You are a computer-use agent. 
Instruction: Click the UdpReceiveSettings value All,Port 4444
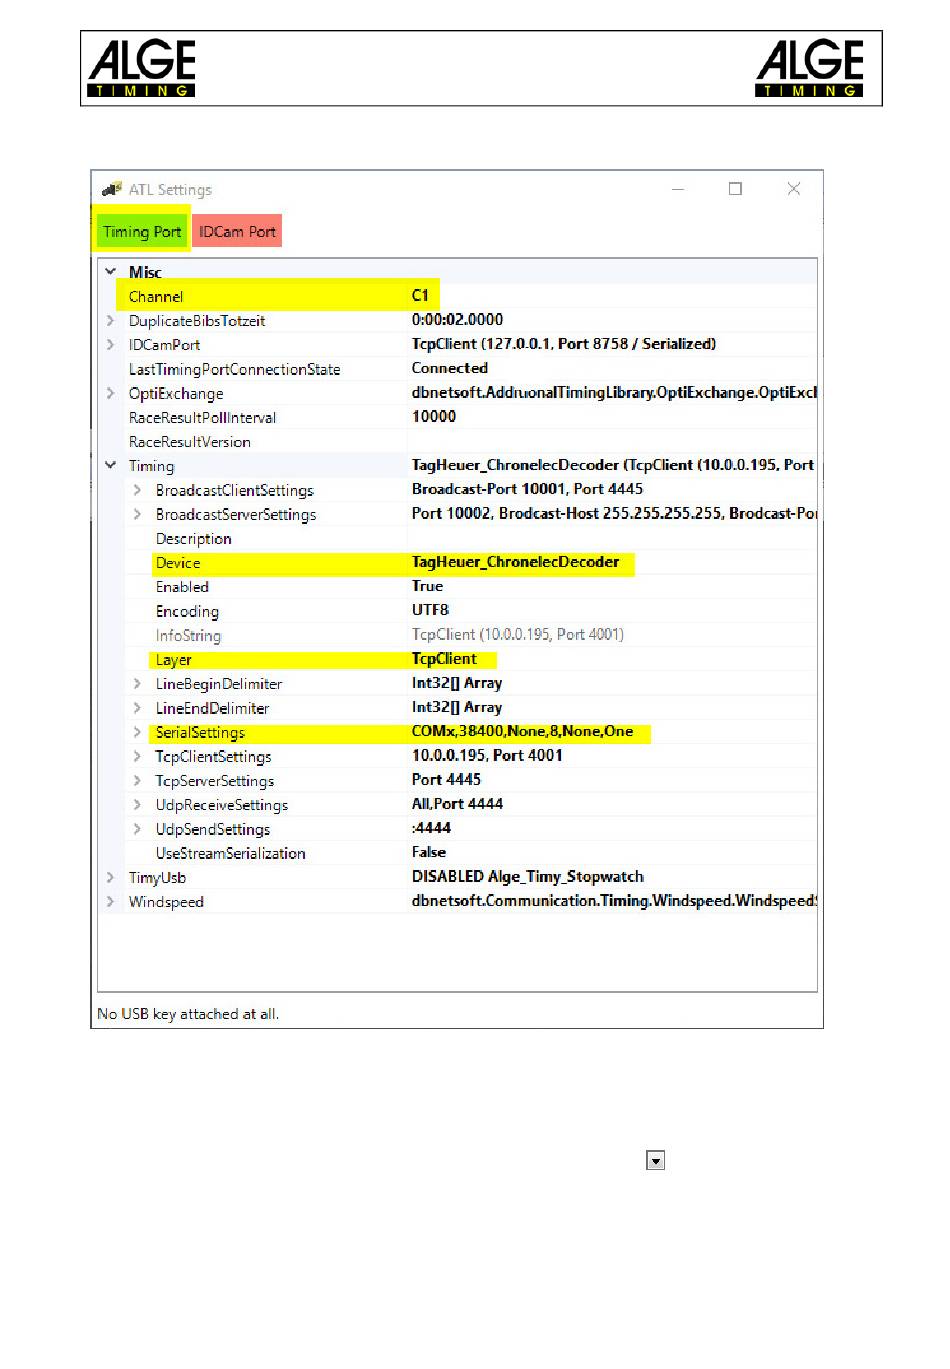tap(457, 803)
